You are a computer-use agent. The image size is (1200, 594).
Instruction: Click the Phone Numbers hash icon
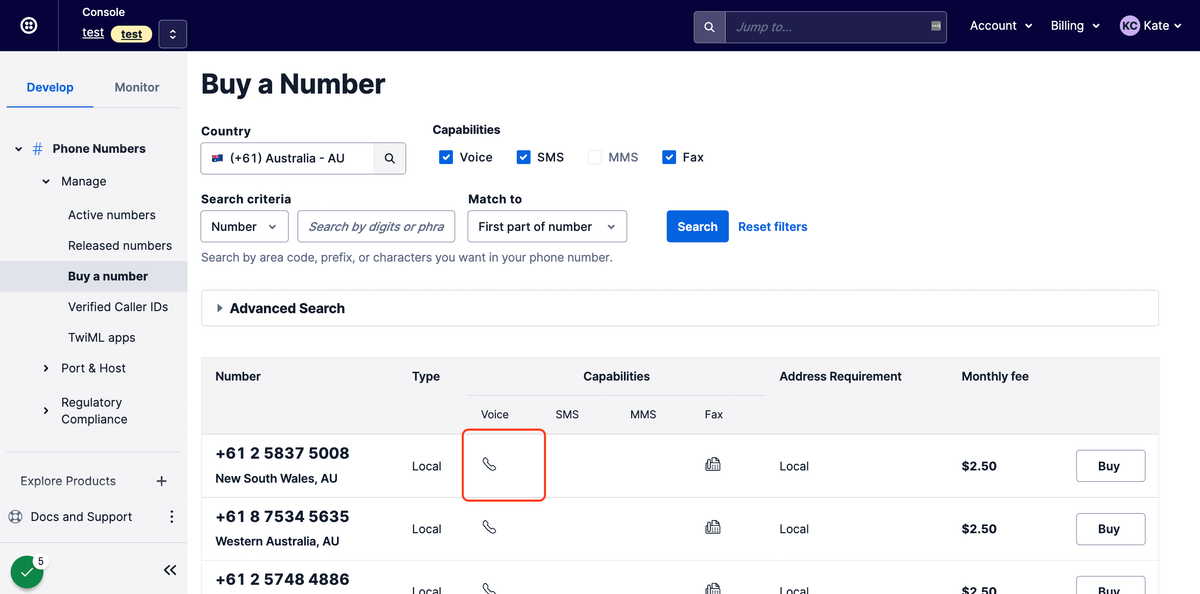[37, 149]
